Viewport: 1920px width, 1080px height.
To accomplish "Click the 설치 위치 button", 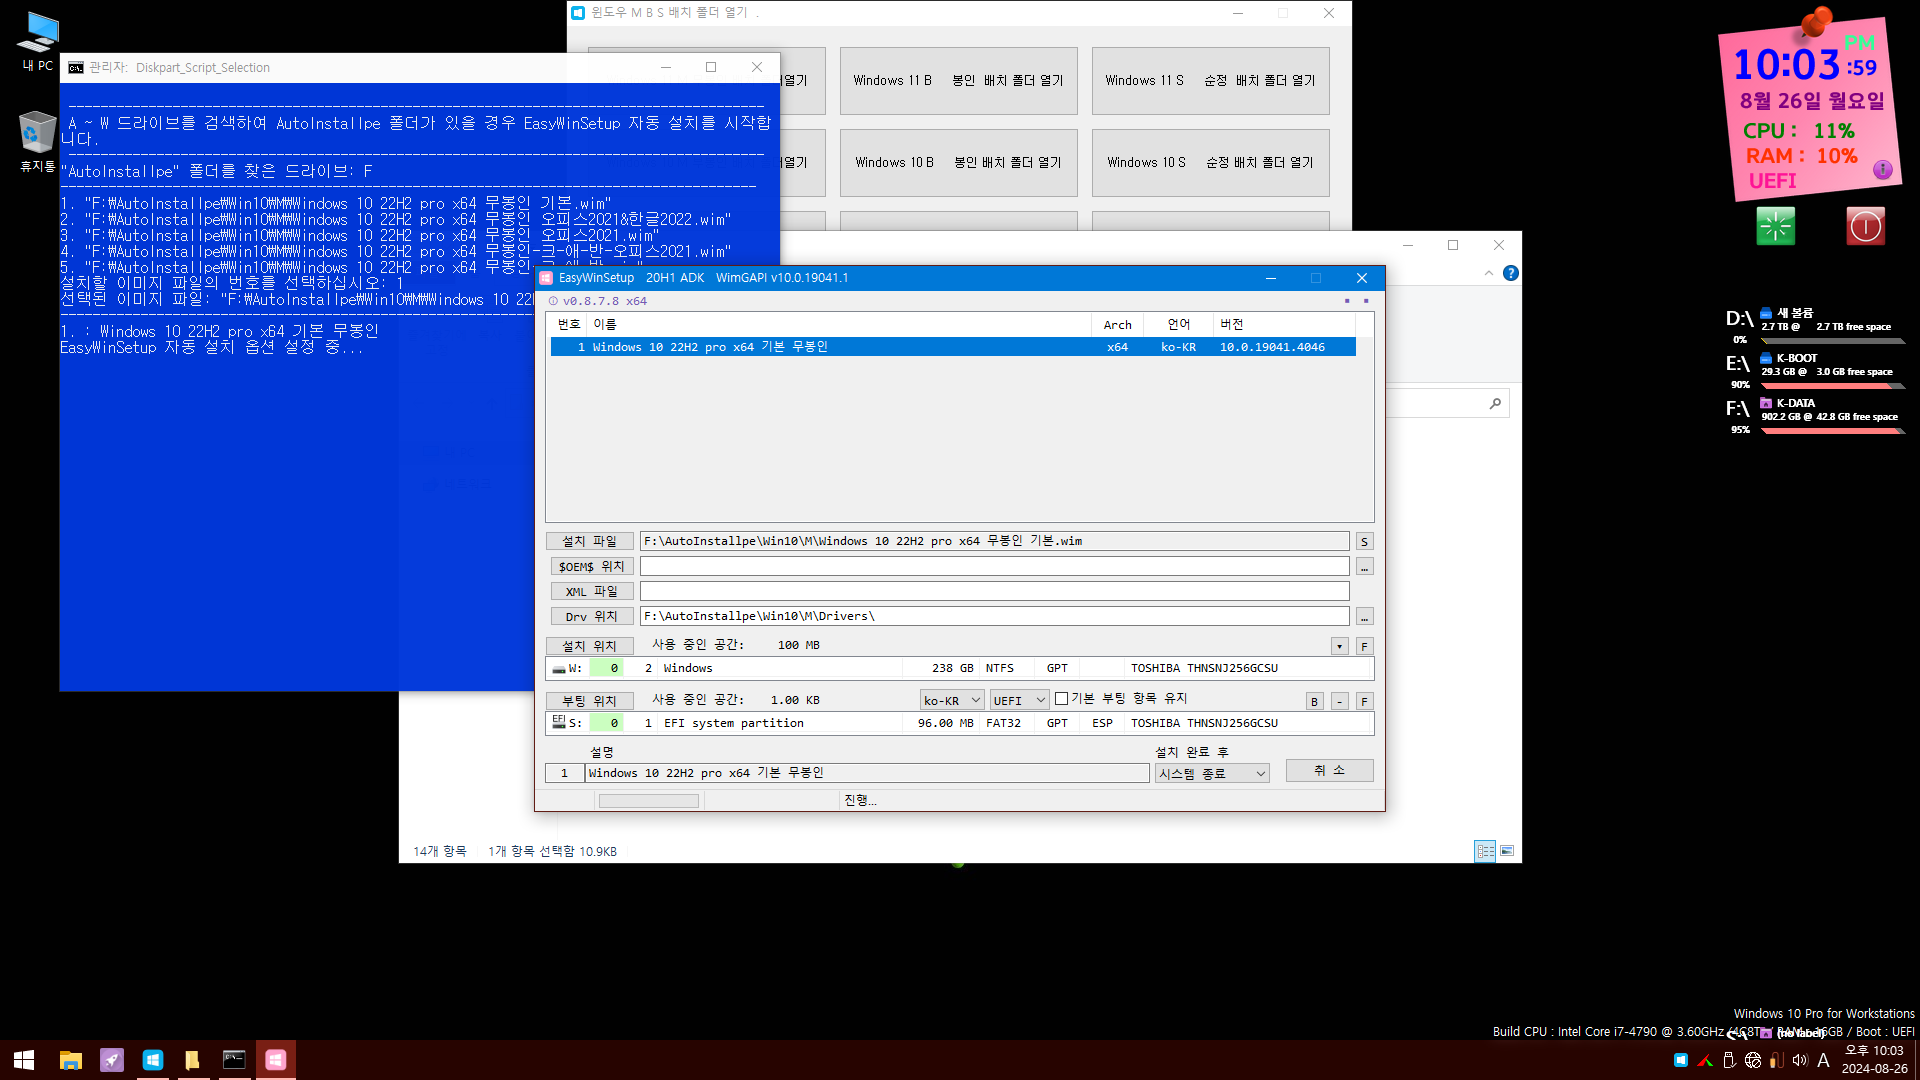I will coord(590,646).
